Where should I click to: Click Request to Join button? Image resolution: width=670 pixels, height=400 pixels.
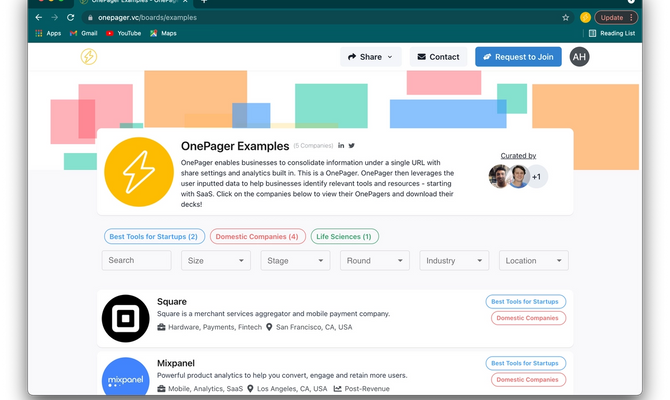tap(518, 57)
